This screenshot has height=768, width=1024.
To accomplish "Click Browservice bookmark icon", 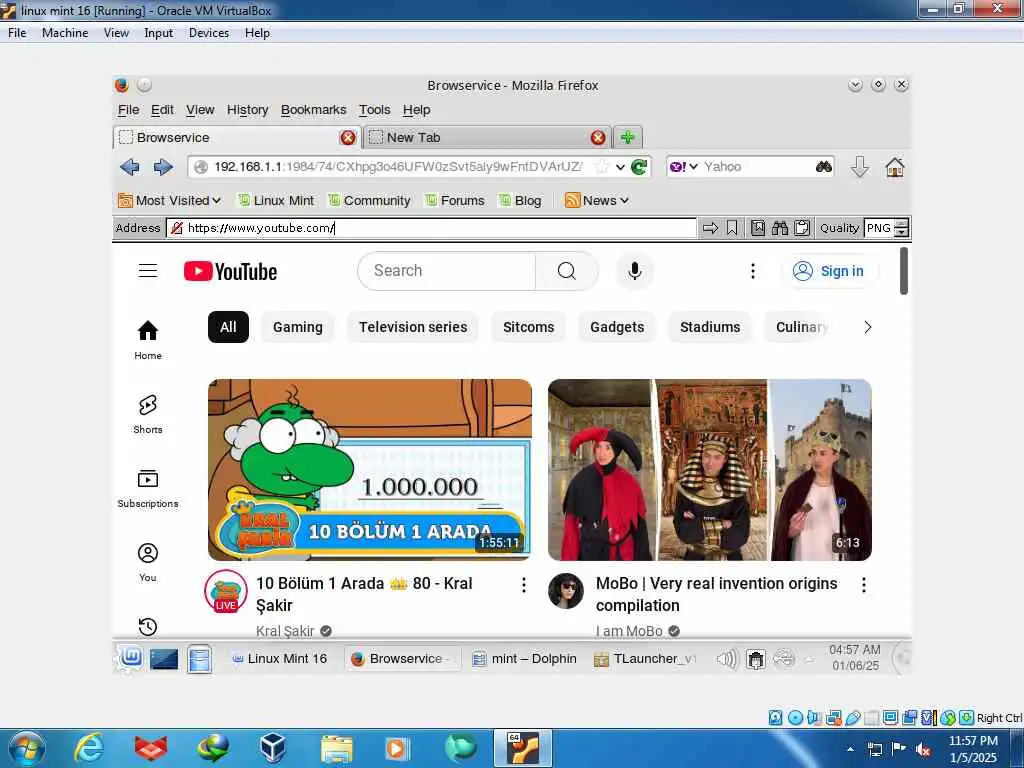I will point(732,228).
